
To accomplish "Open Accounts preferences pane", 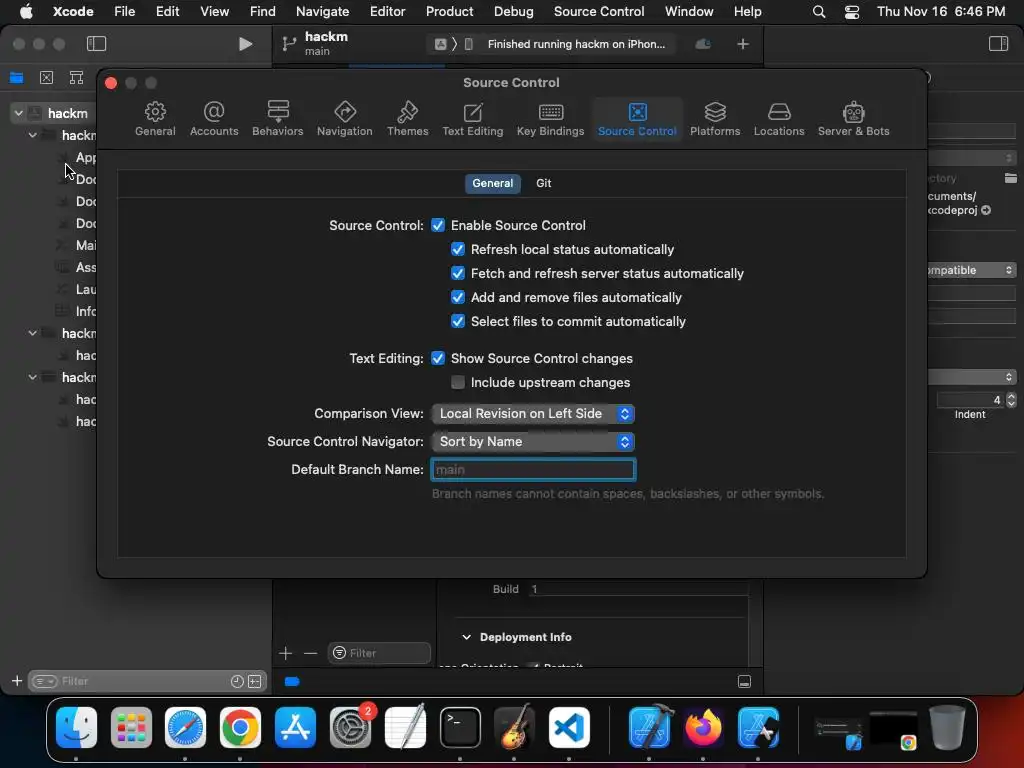I will 214,119.
